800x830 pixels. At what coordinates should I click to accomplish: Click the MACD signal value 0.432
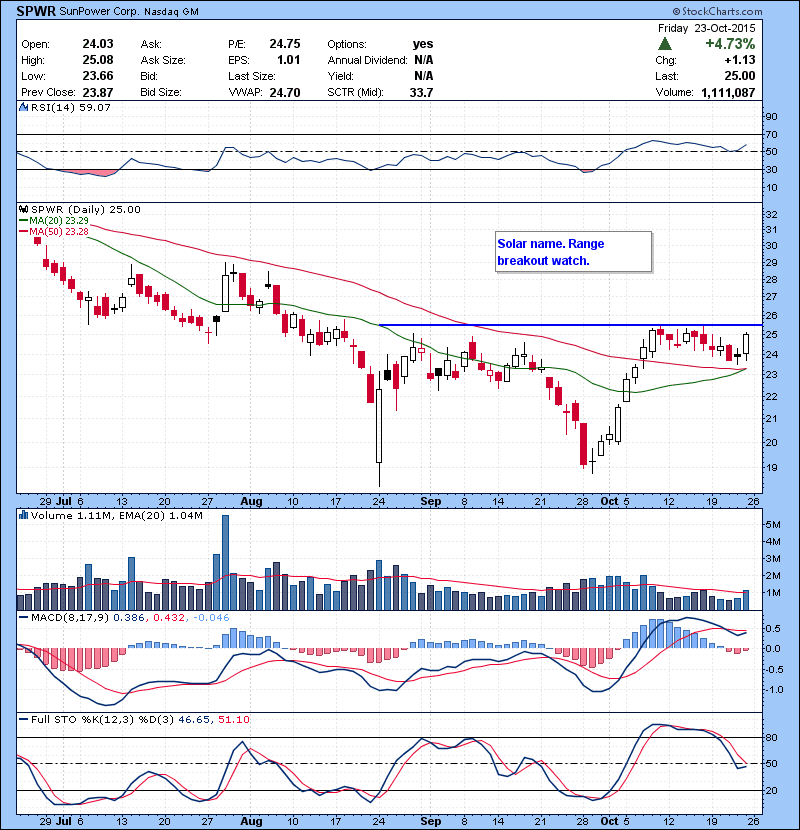point(169,617)
